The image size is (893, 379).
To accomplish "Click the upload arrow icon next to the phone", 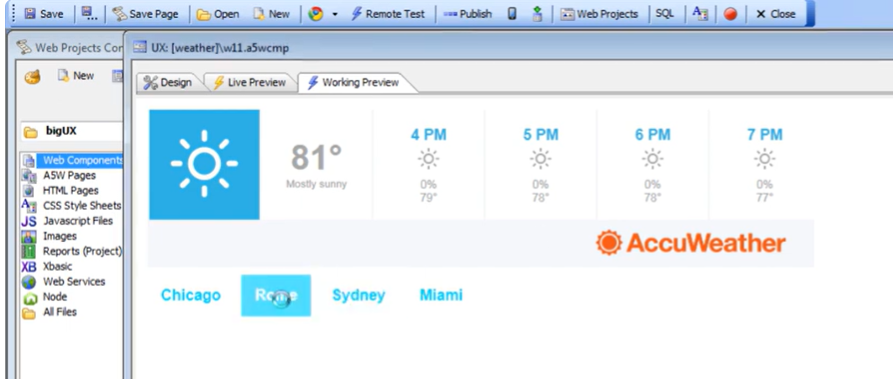I will point(537,14).
